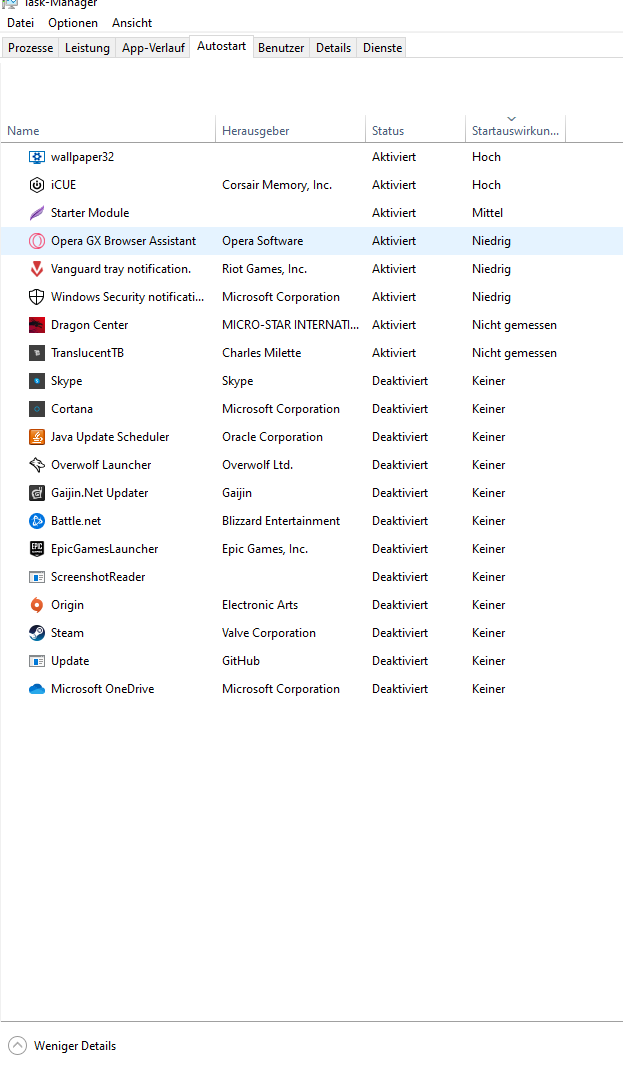The image size is (623, 1070).
Task: Click the Opera GX Browser Assistant icon
Action: click(x=37, y=241)
